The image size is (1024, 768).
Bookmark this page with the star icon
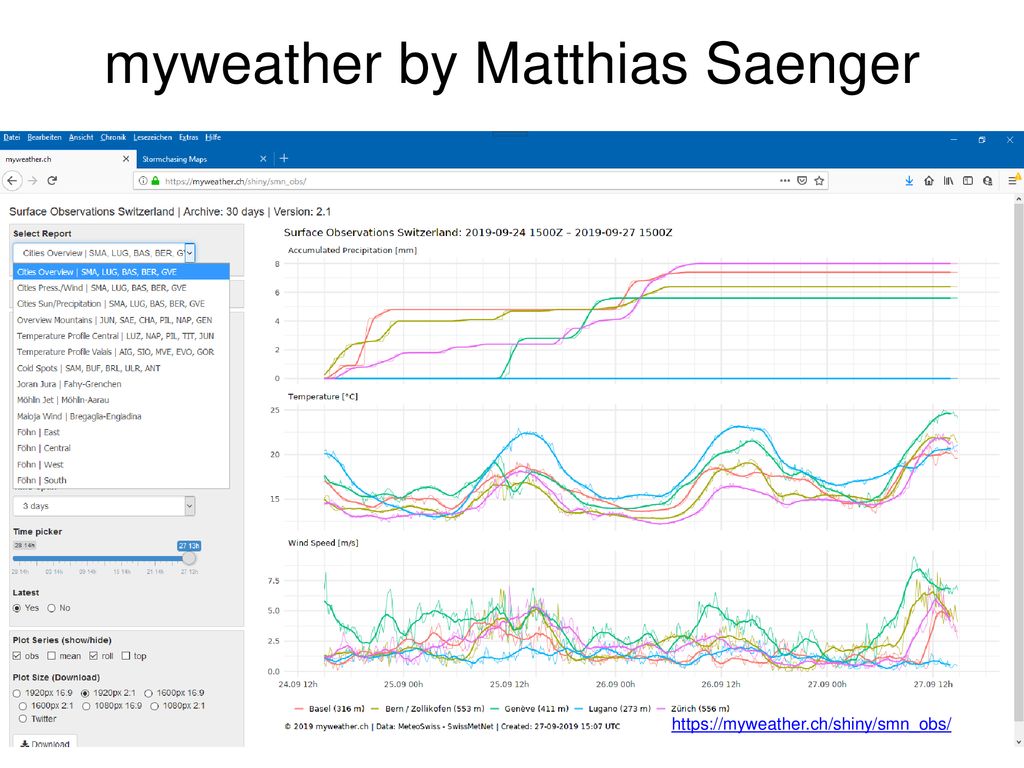pos(819,181)
